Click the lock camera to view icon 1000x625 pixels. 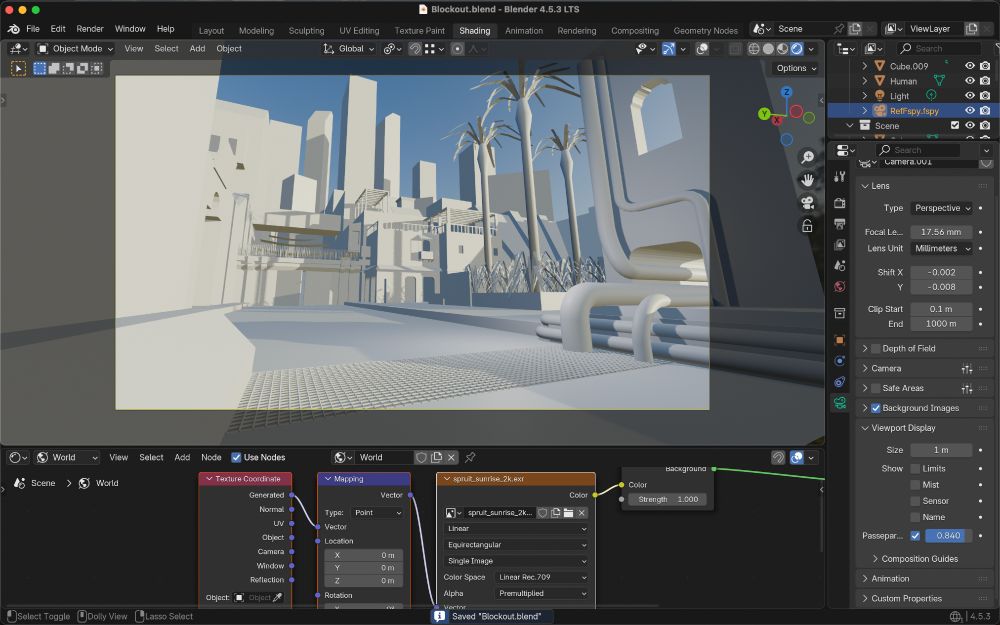(x=807, y=226)
